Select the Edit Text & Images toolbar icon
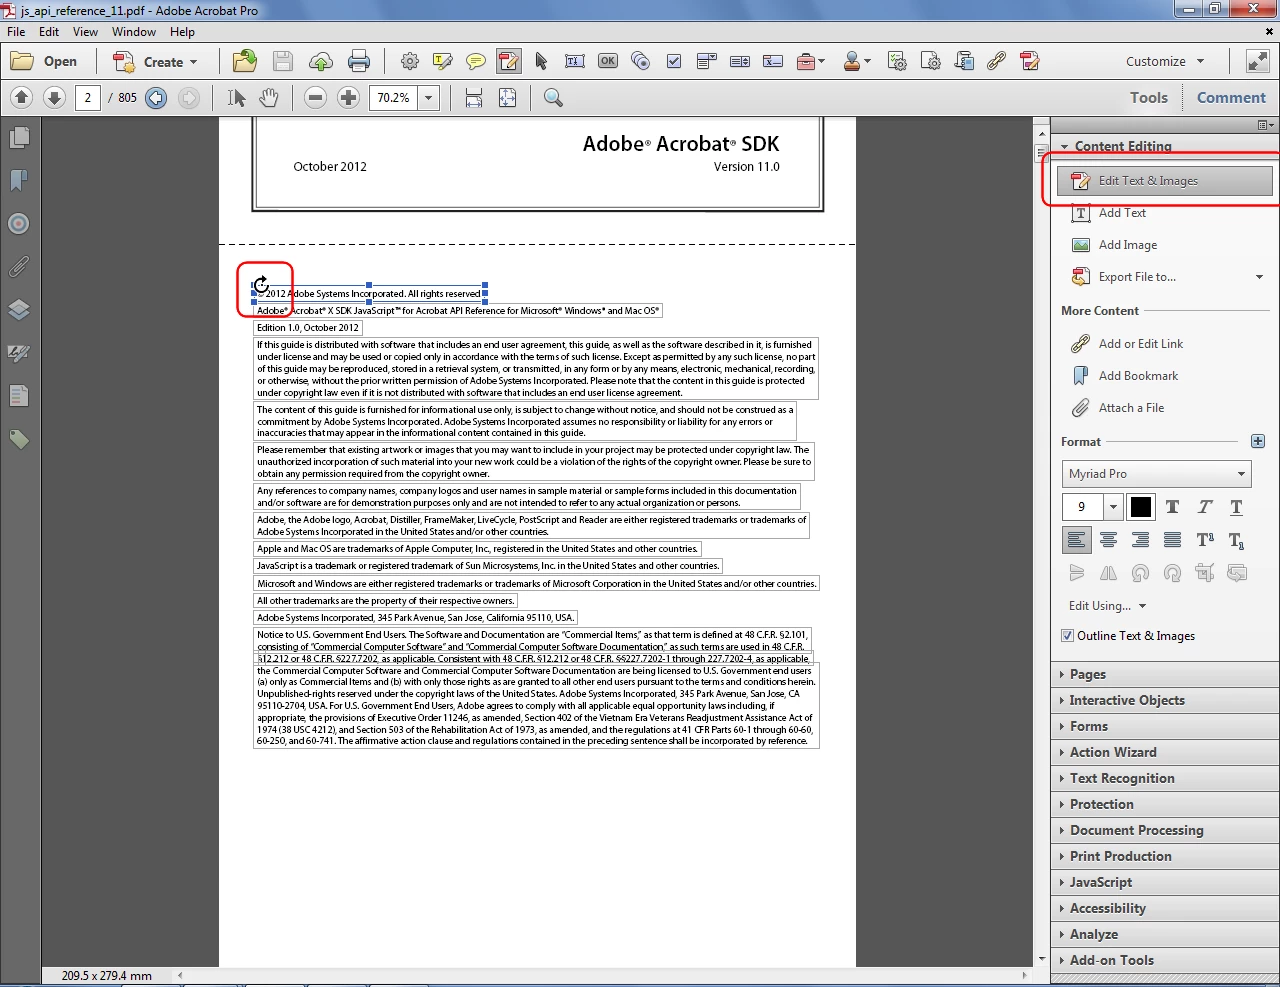 pos(509,62)
